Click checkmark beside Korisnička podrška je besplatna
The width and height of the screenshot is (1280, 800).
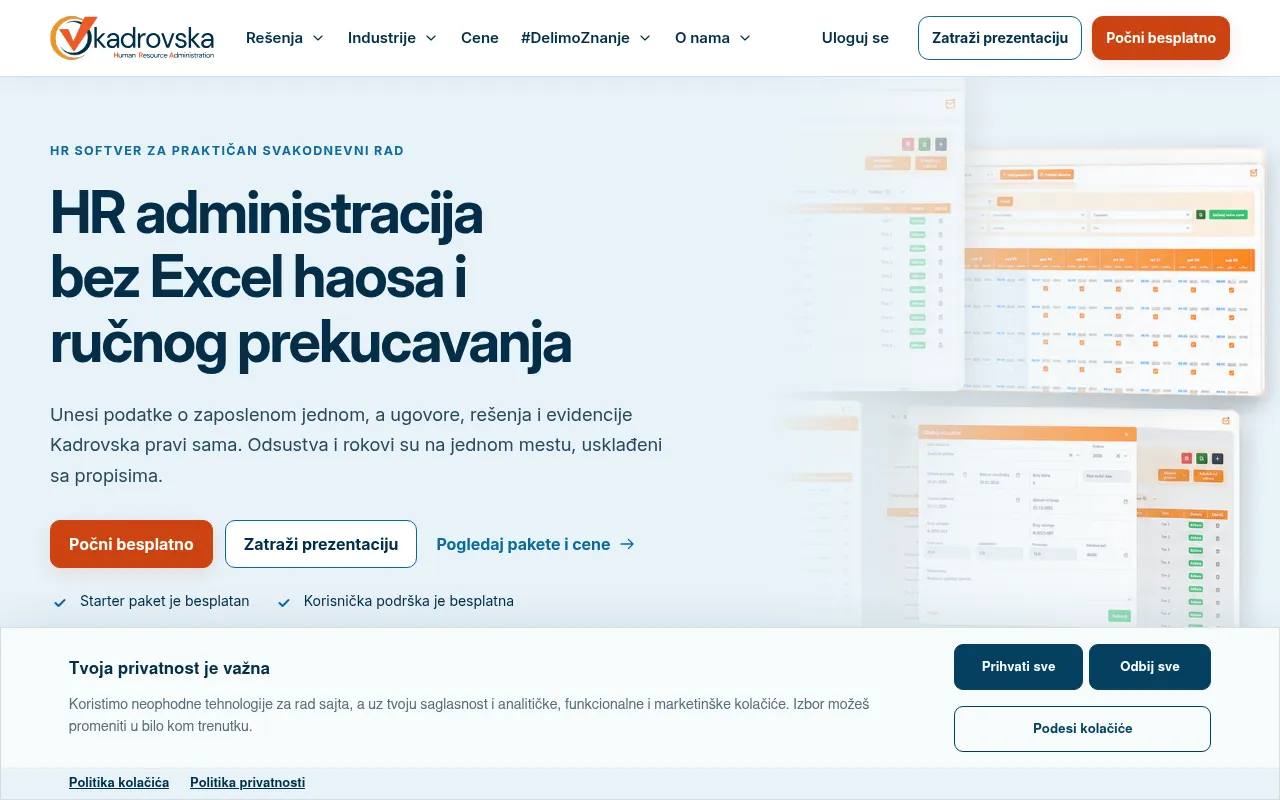[x=284, y=602]
